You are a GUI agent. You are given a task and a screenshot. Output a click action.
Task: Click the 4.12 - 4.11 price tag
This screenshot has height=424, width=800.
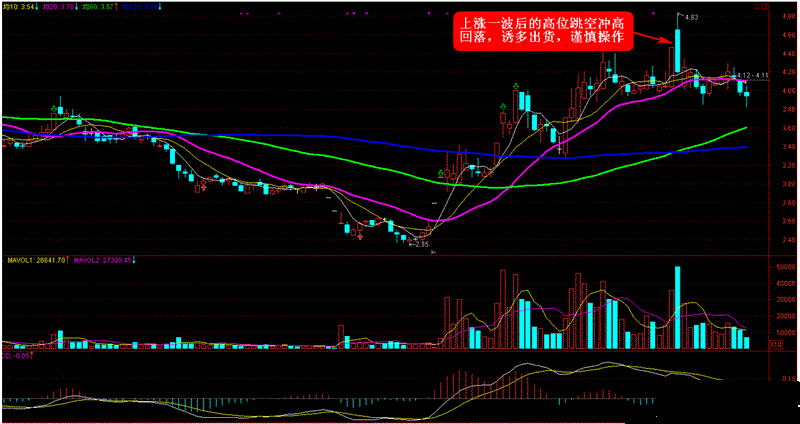point(751,75)
